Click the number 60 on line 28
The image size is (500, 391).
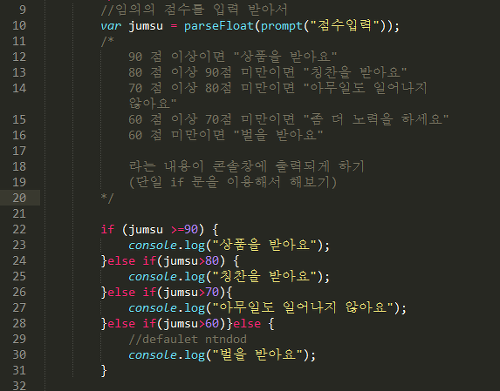(212, 323)
